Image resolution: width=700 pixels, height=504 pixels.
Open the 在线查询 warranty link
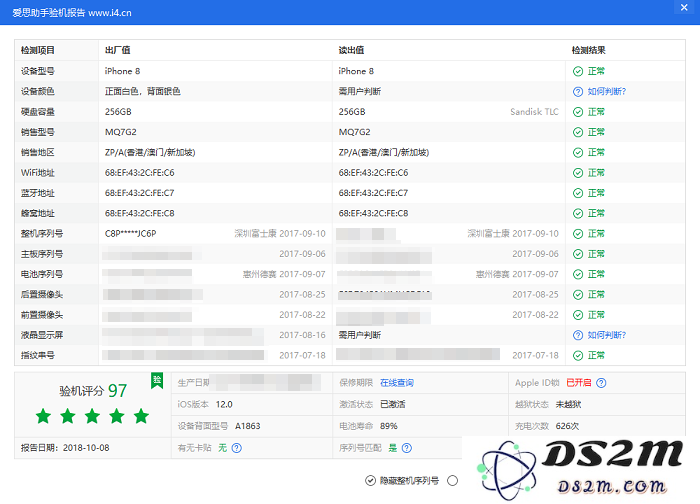(x=397, y=383)
